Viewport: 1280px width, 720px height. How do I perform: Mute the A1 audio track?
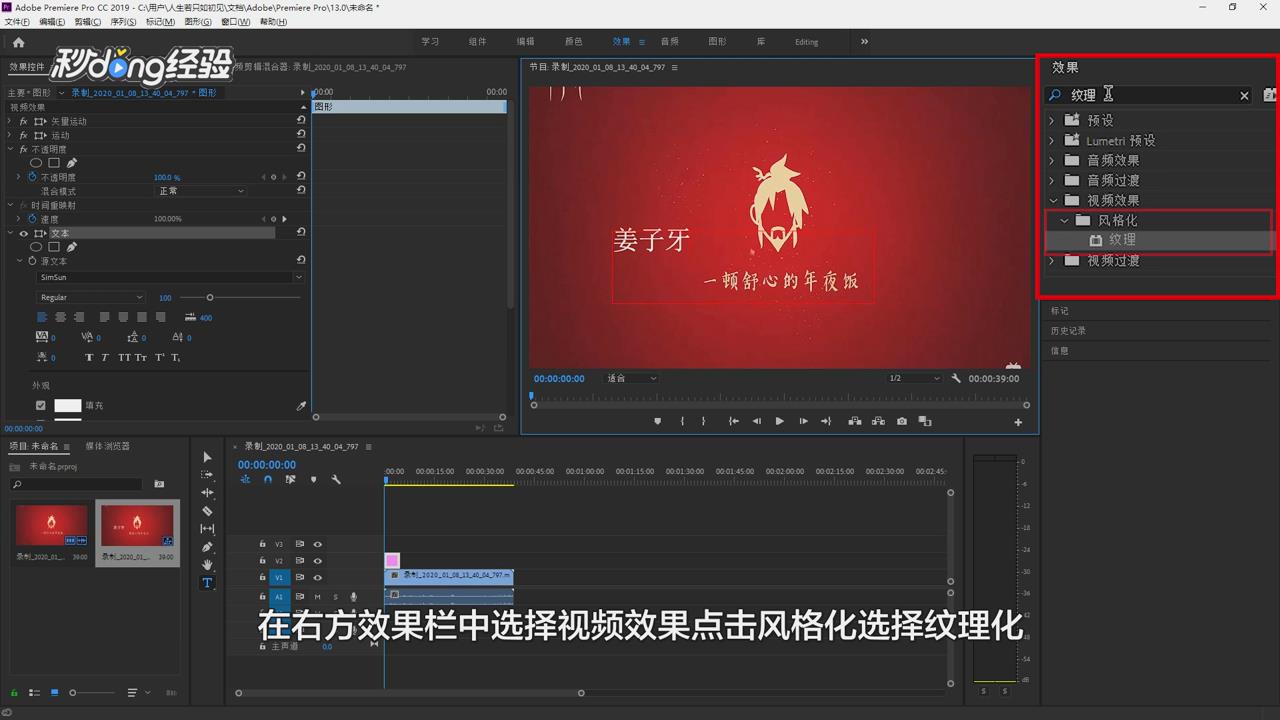pos(317,597)
